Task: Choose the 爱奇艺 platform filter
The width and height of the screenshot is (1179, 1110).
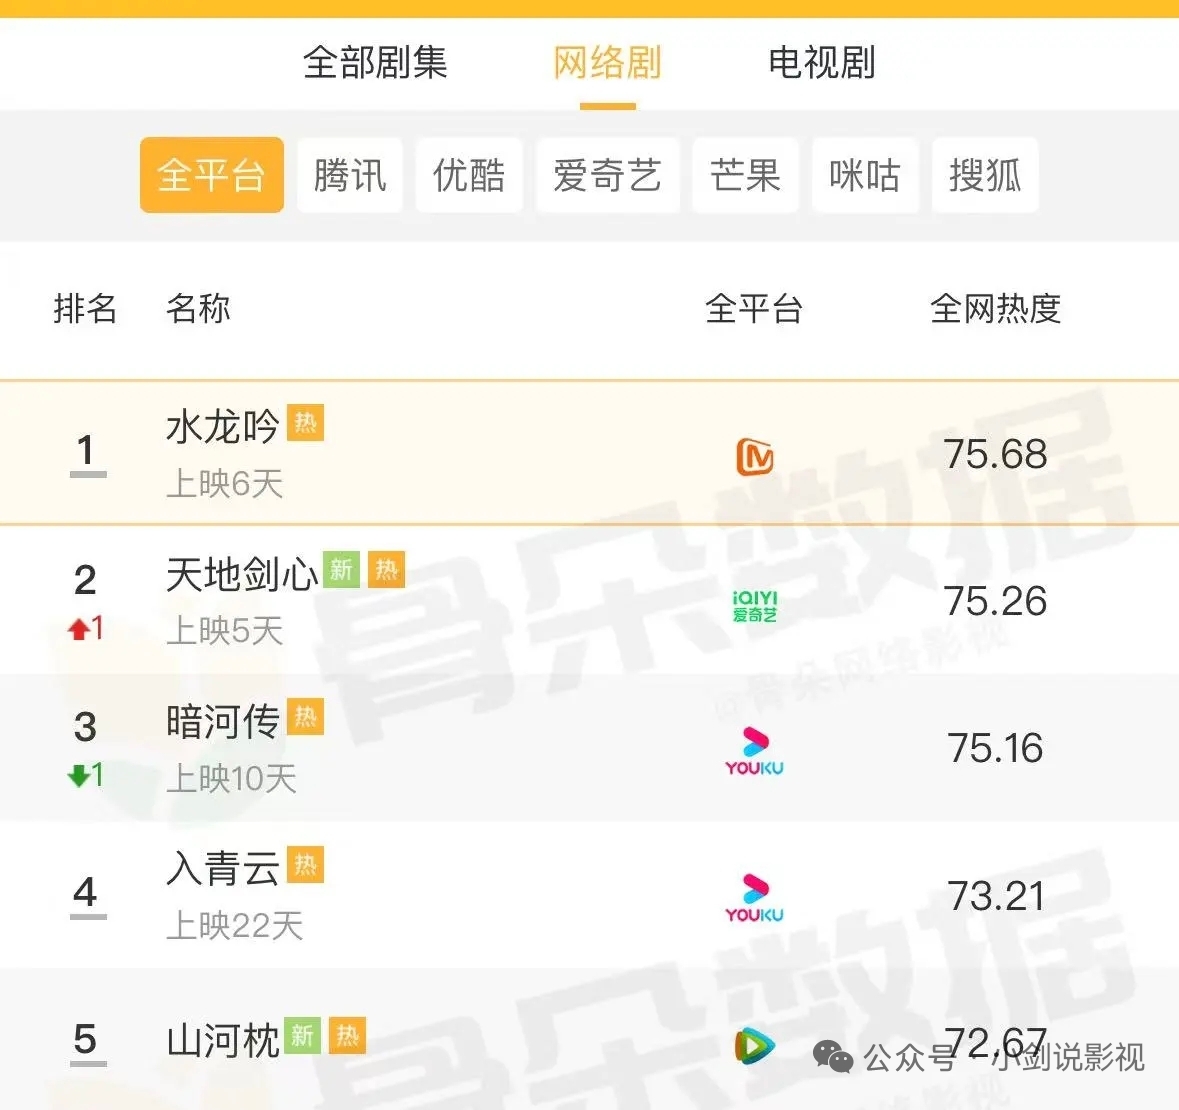Action: coord(607,176)
